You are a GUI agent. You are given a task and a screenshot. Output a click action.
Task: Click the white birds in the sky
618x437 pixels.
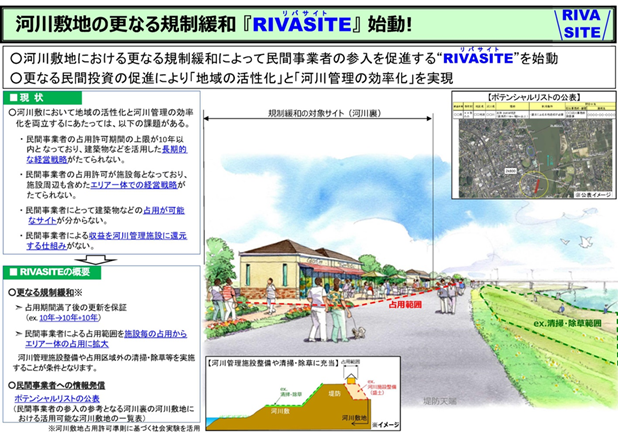[x=579, y=241]
